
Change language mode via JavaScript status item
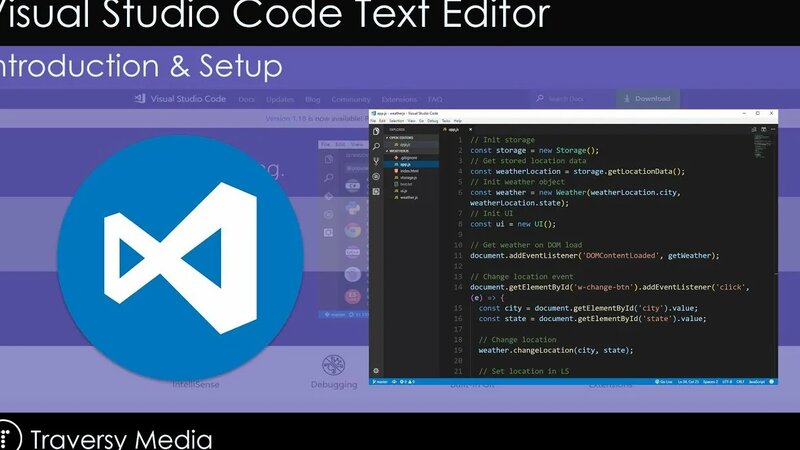[x=757, y=382]
